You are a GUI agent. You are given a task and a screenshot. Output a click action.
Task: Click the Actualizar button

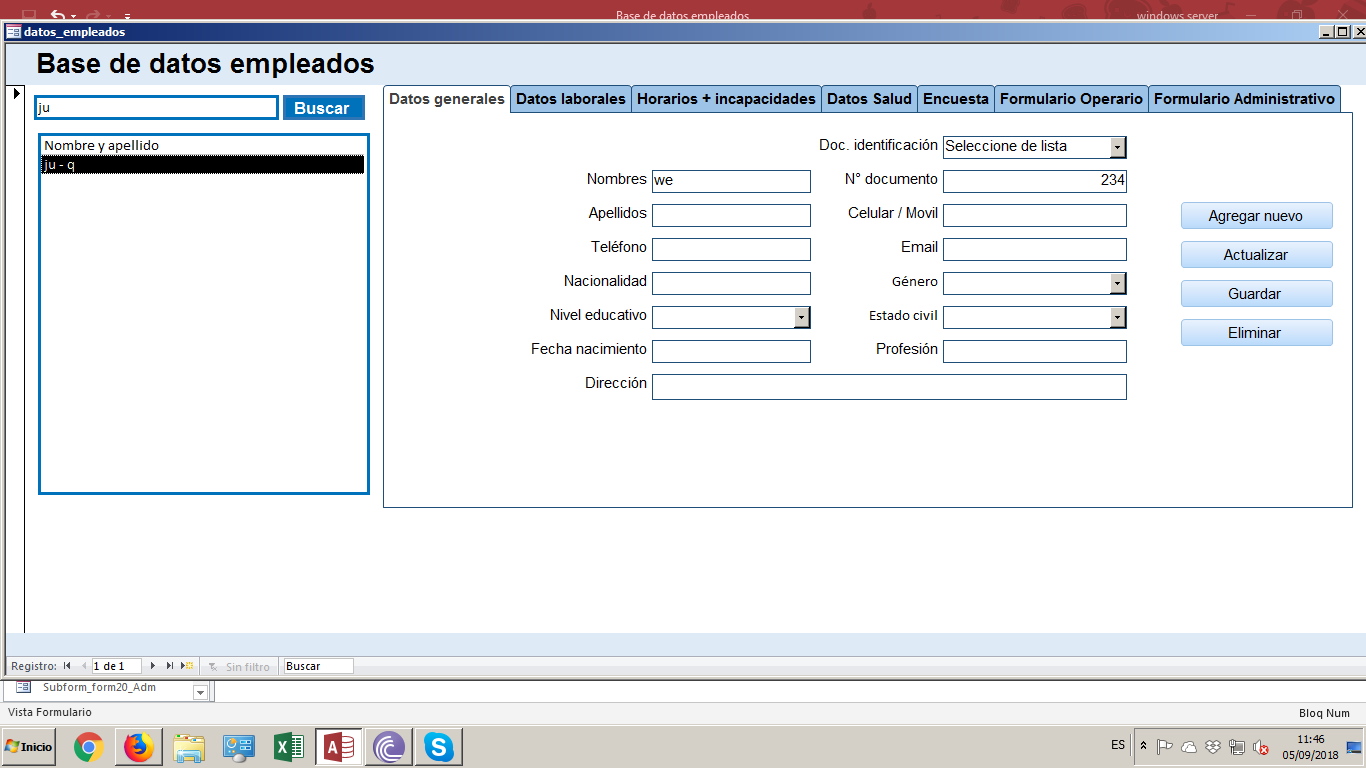point(1256,255)
